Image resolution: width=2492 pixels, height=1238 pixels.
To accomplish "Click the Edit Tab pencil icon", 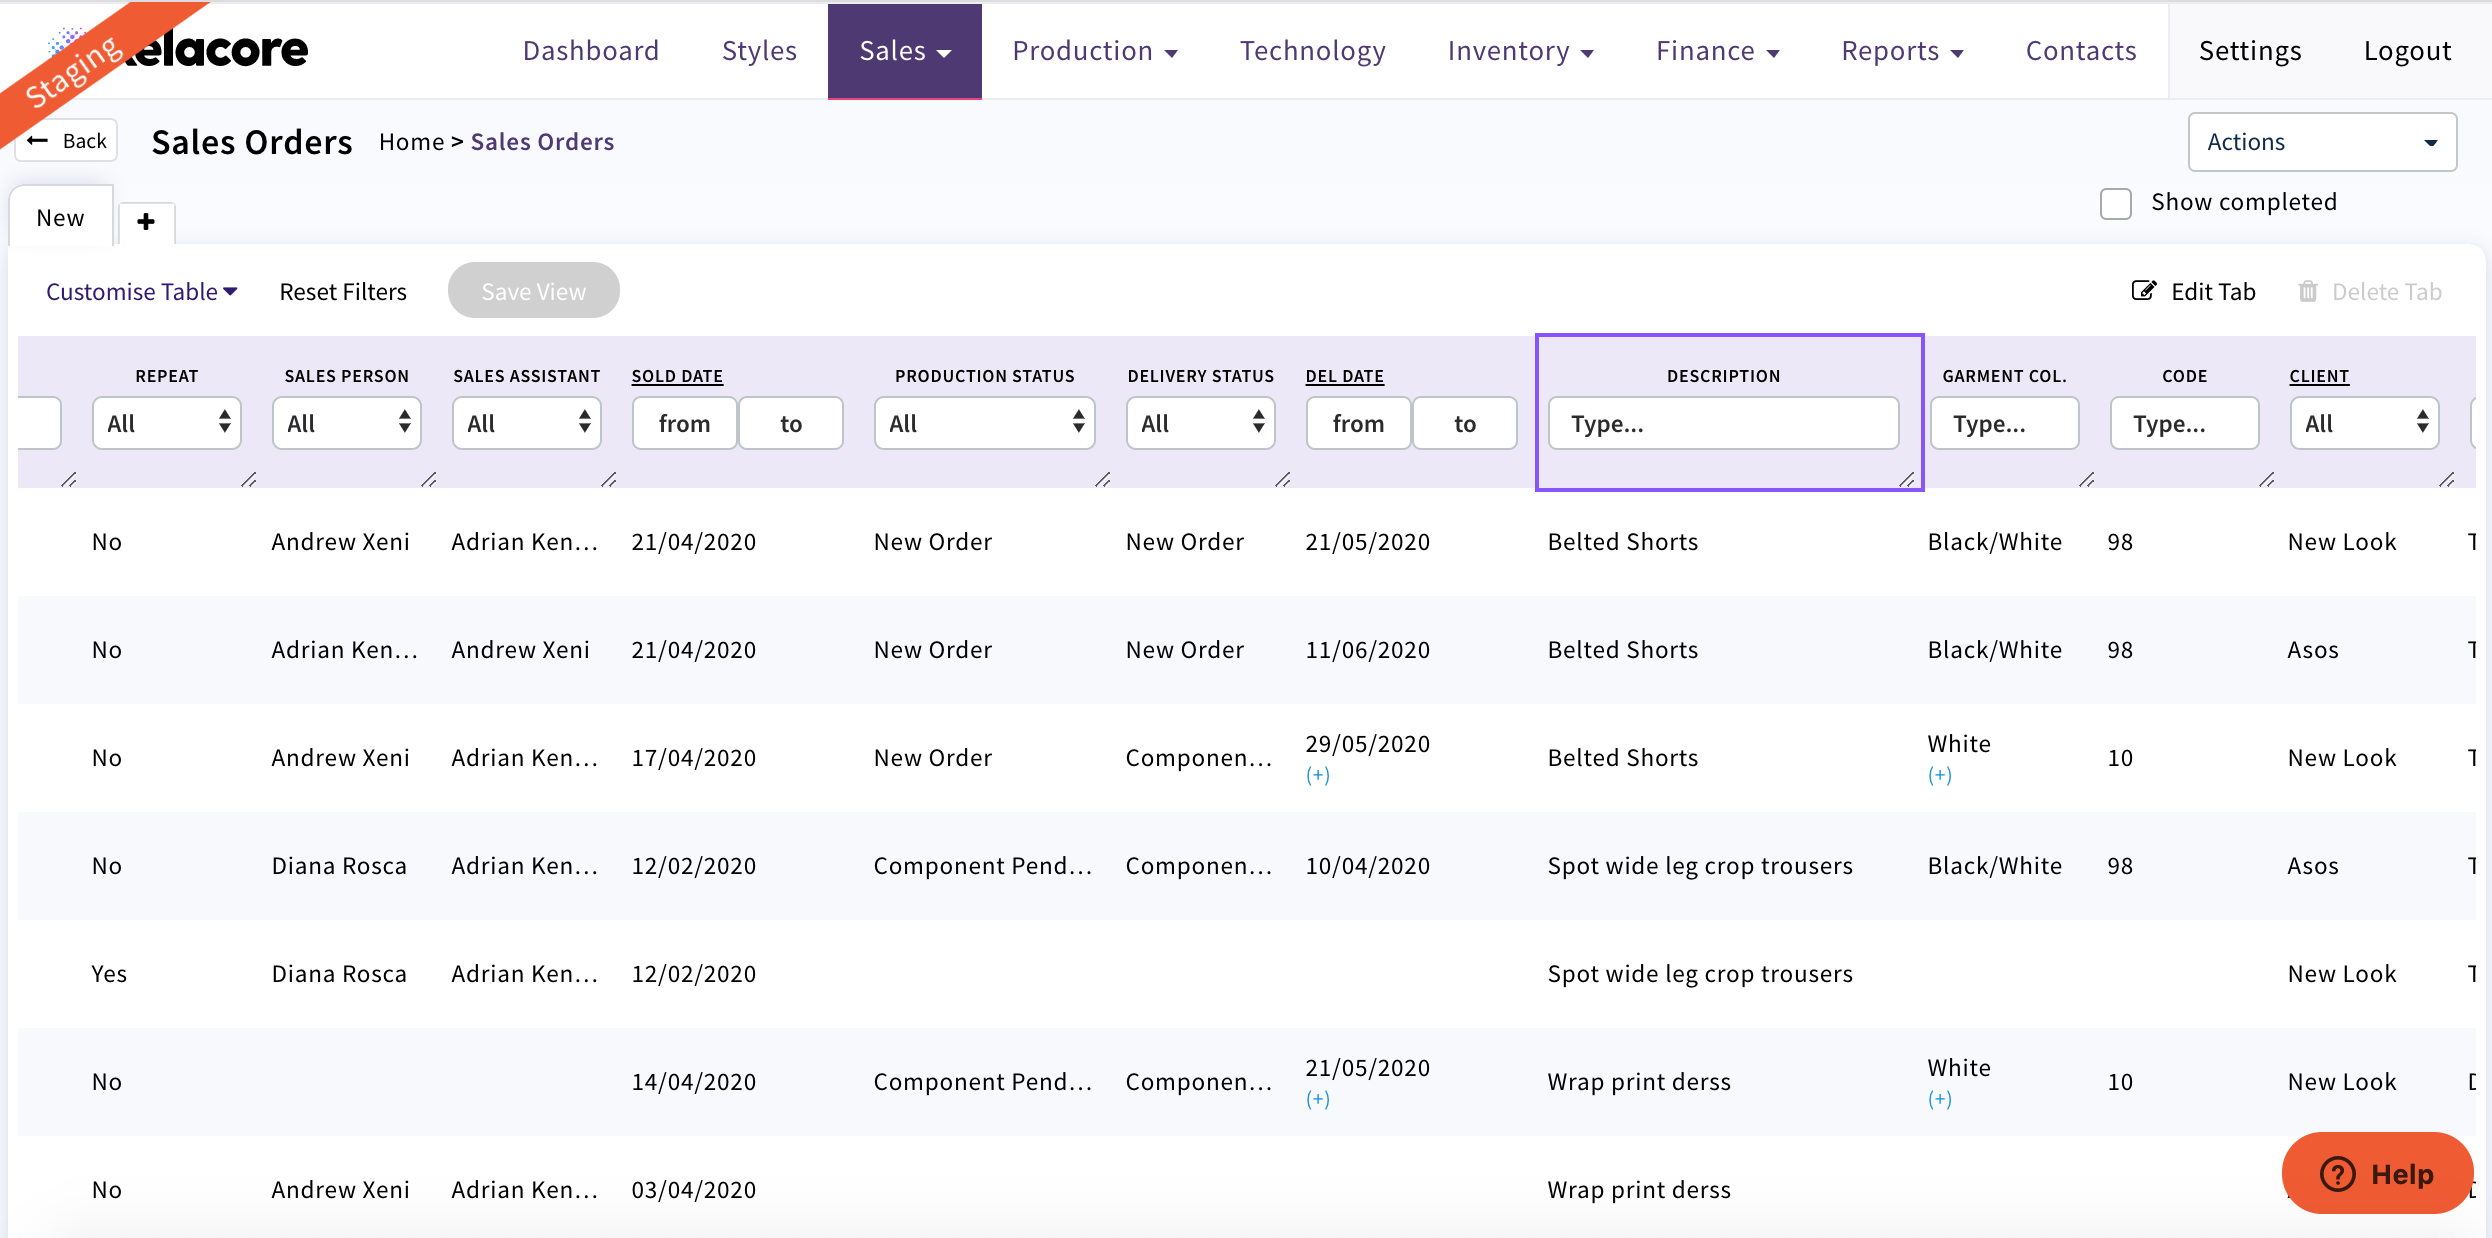I will 2143,291.
